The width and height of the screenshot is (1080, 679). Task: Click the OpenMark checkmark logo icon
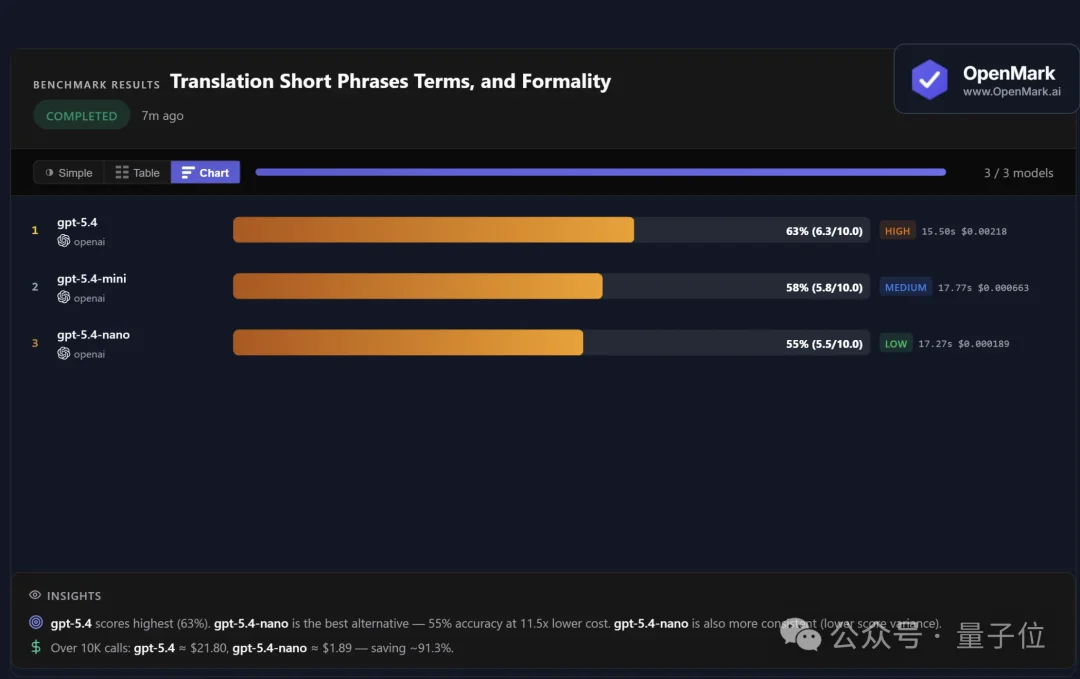[929, 79]
